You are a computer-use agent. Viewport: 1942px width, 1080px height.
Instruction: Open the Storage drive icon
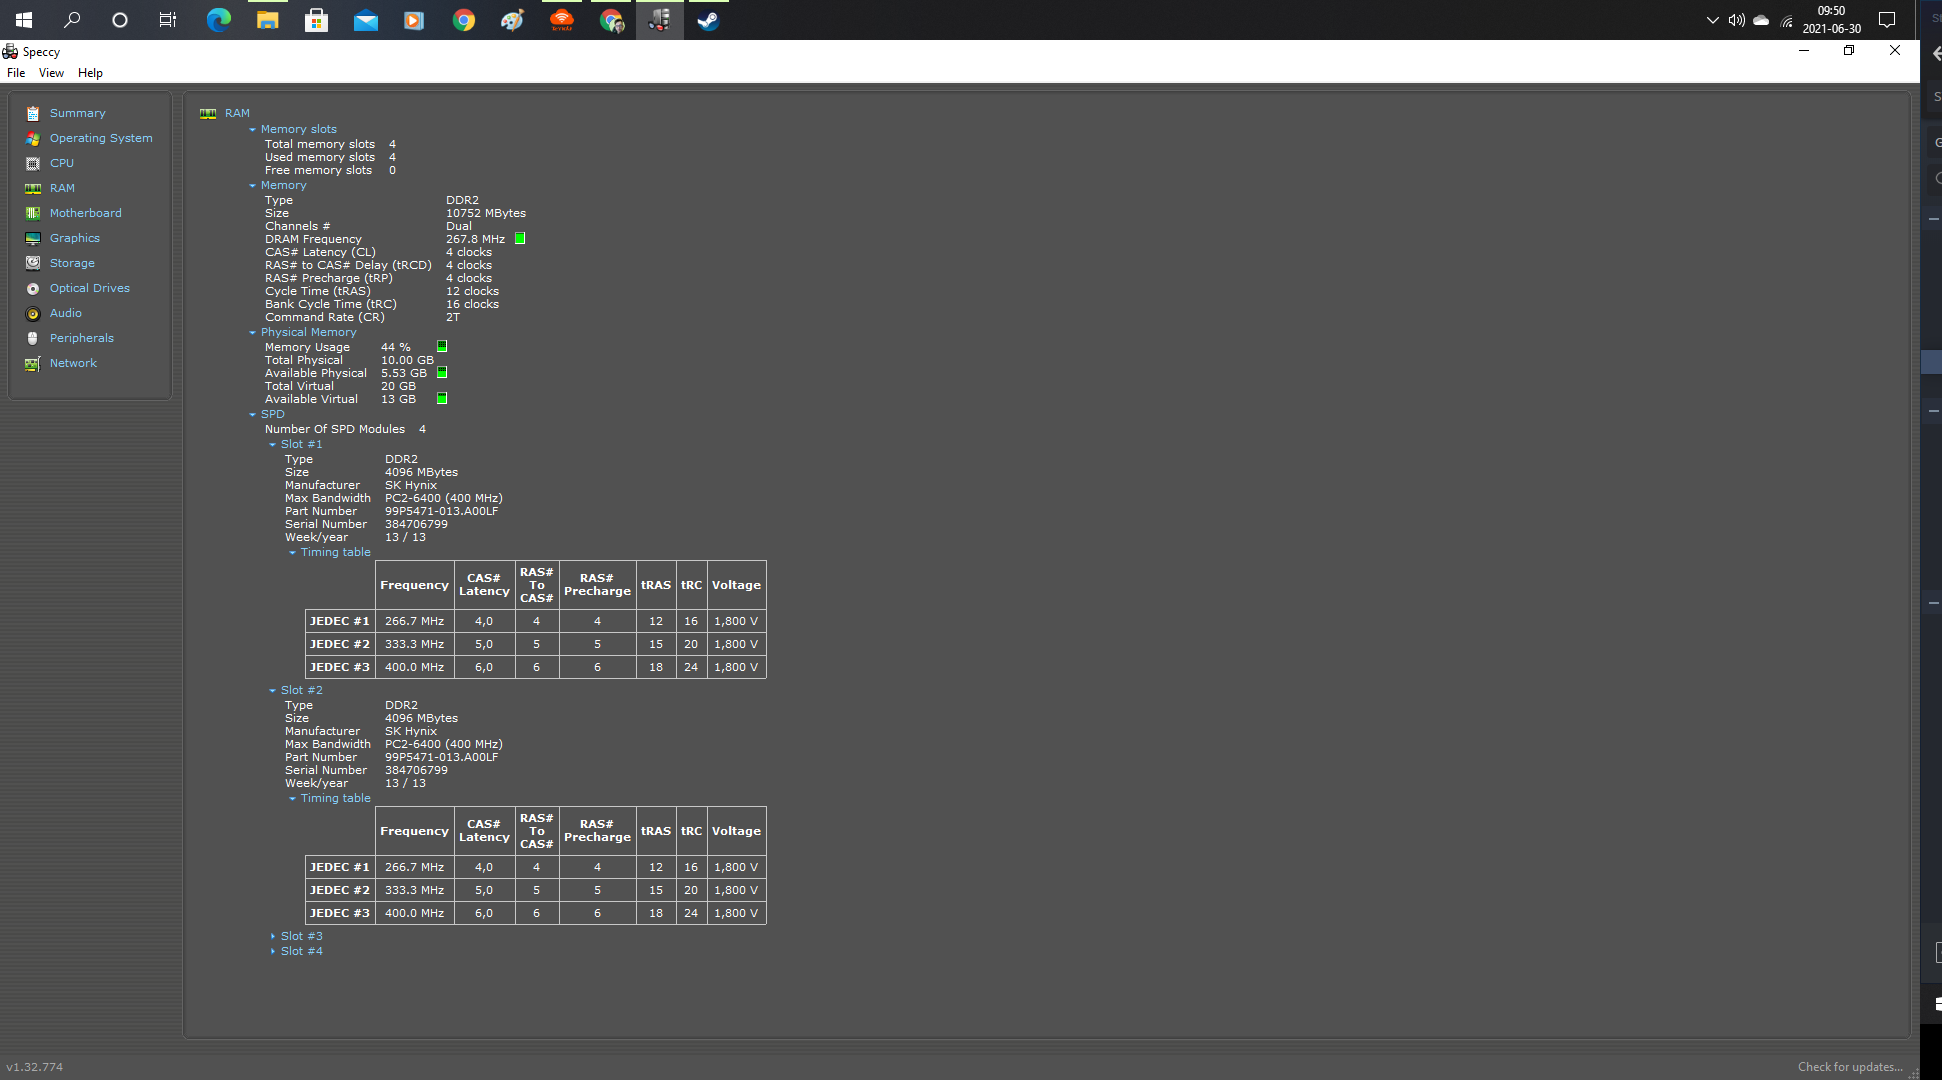coord(33,264)
